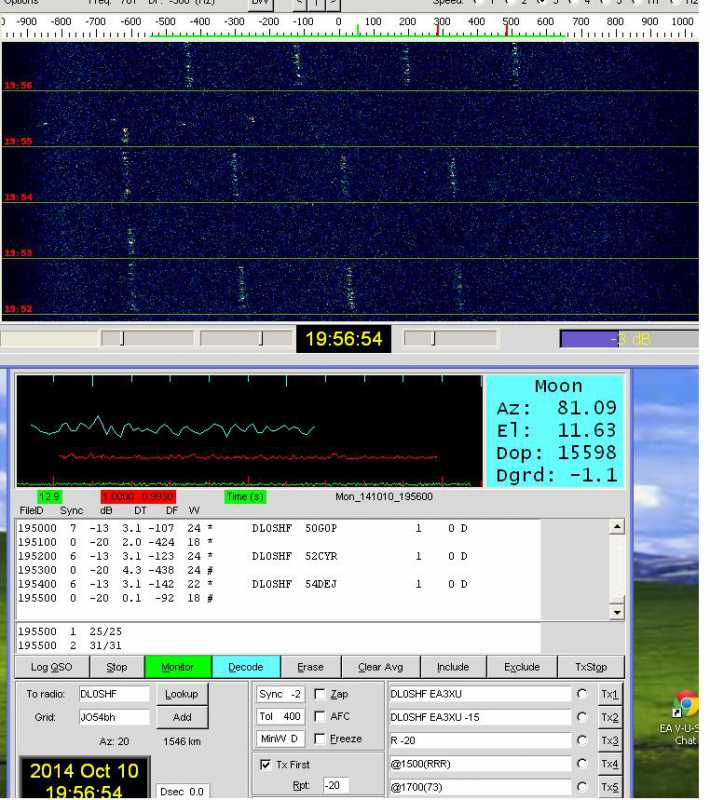Screen dimensions: 710x800
Task: Click the green Time (s) label
Action: (244, 496)
